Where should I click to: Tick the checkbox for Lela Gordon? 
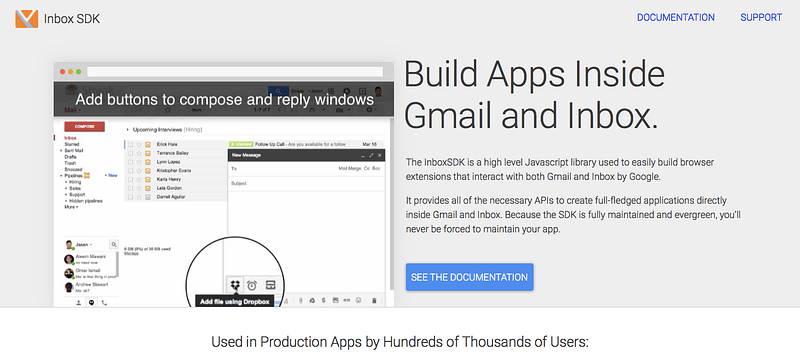[x=131, y=188]
